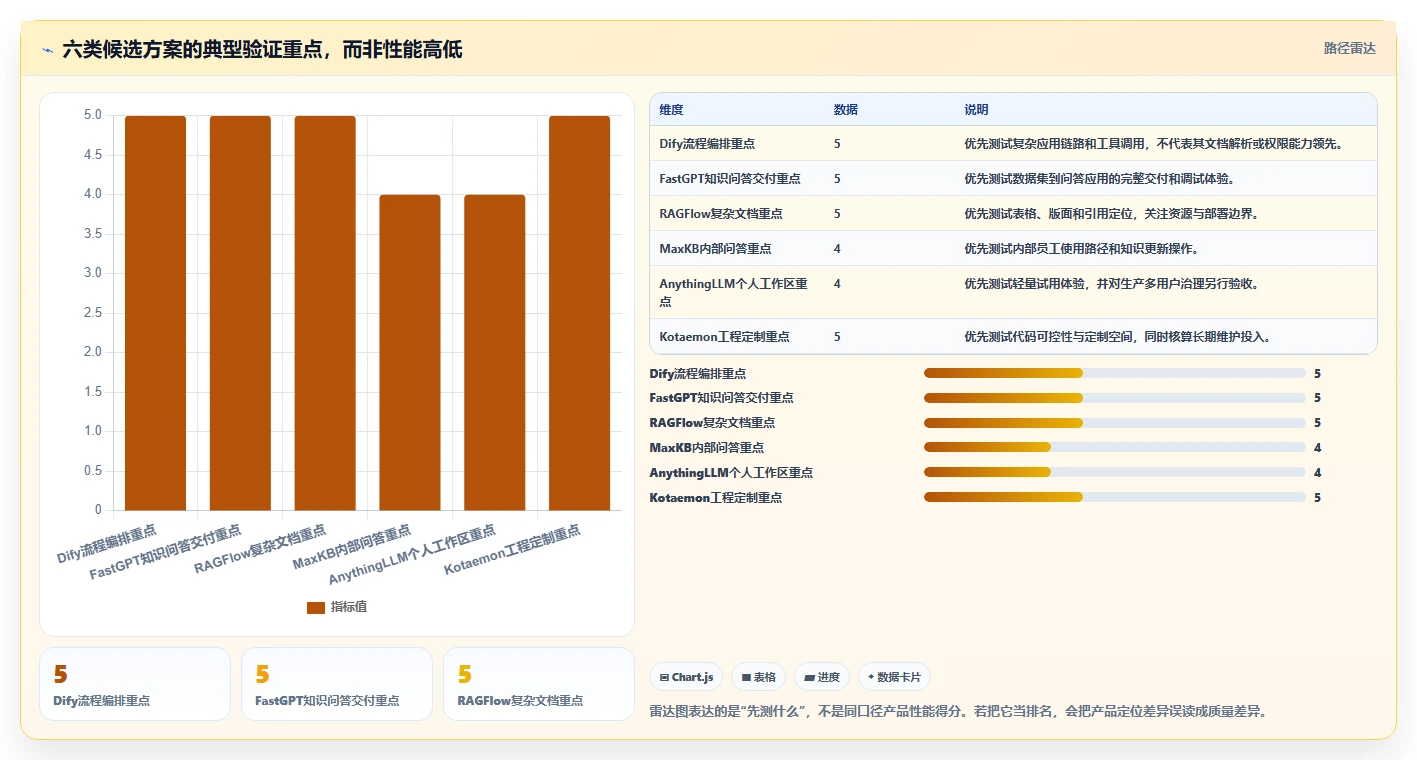Image resolution: width=1417 pixels, height=760 pixels.
Task: Click the Kotaemon工程定制重点 chart bar
Action: click(x=579, y=313)
